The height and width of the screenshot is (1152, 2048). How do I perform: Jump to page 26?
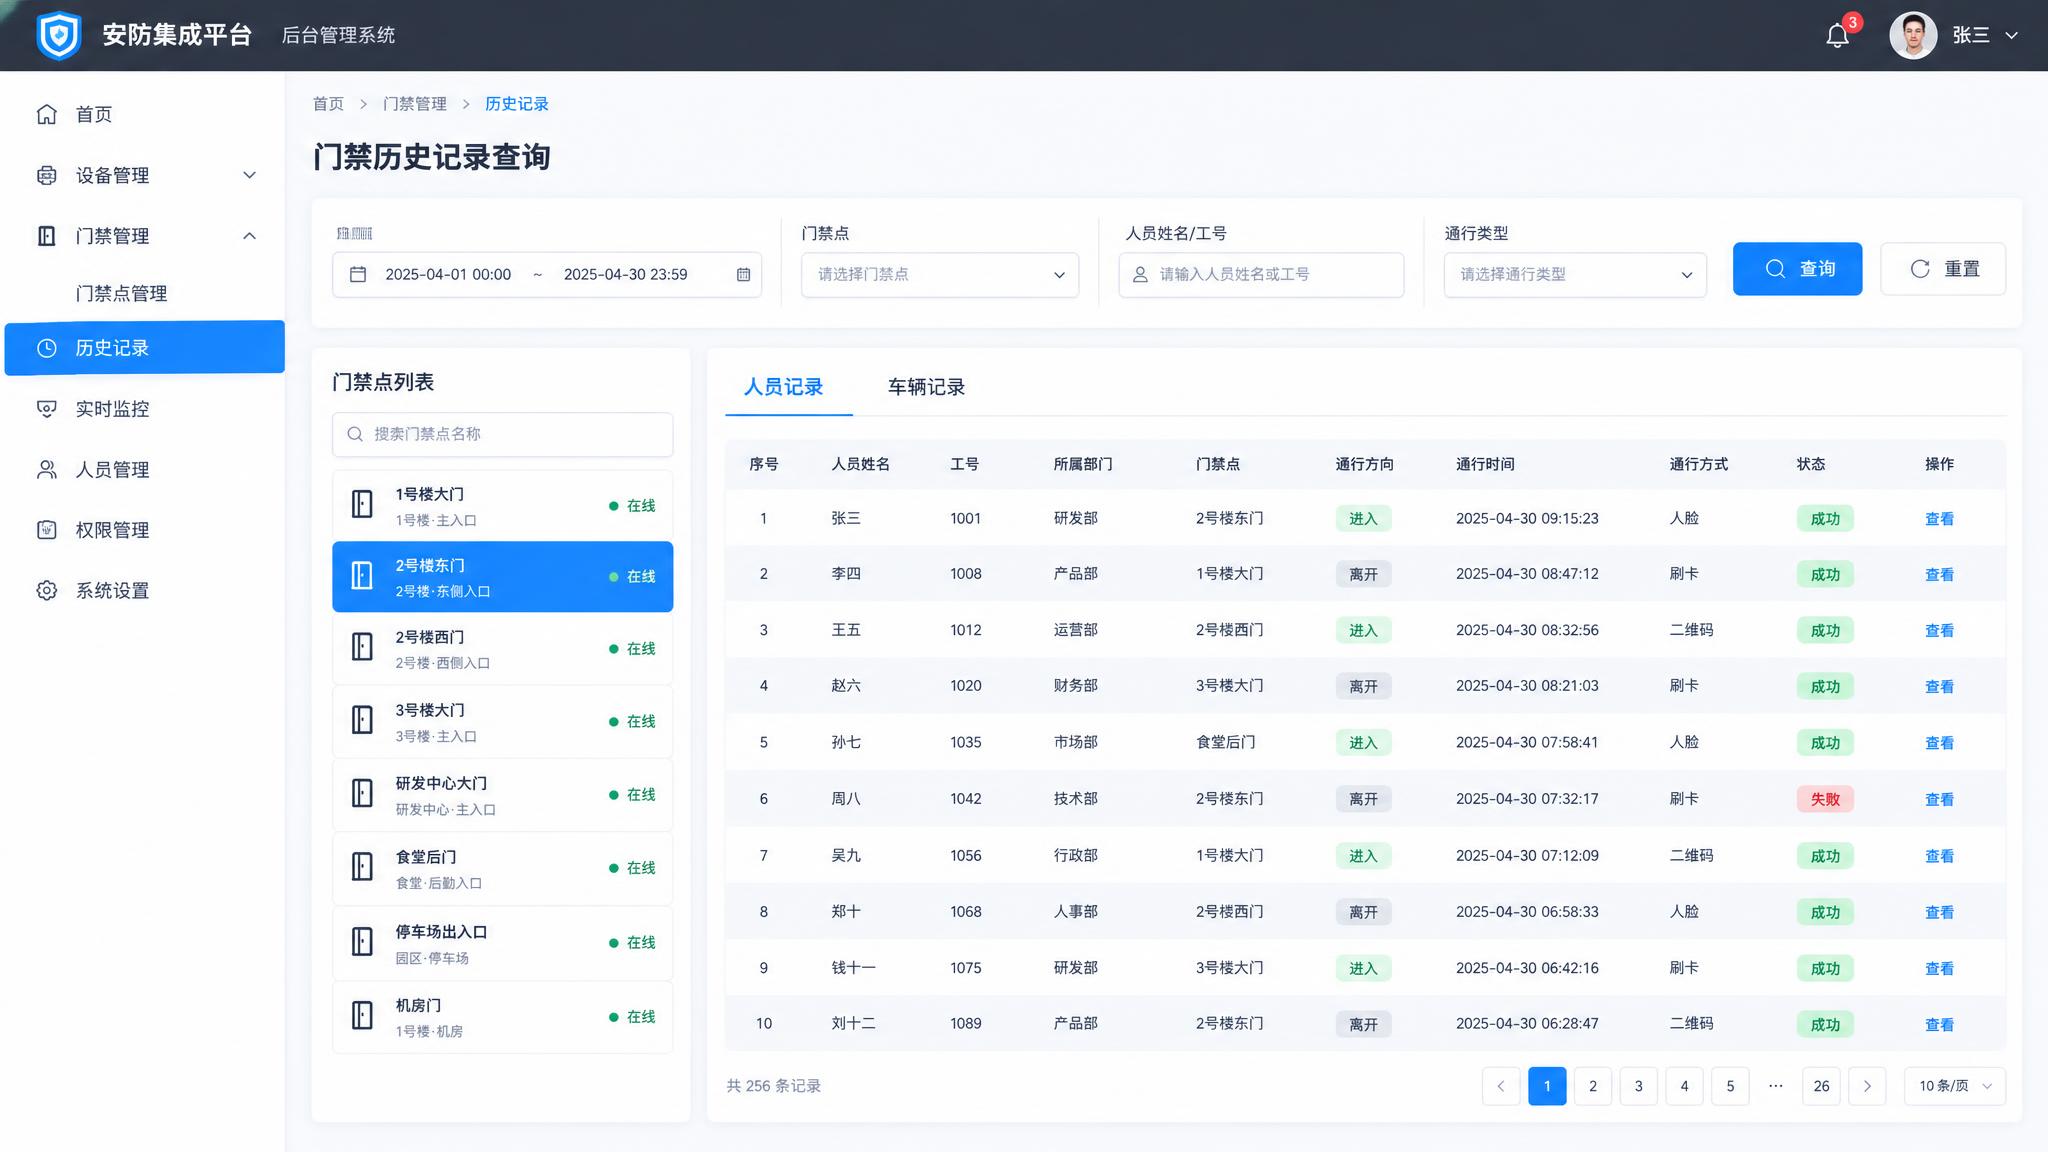[x=1821, y=1086]
